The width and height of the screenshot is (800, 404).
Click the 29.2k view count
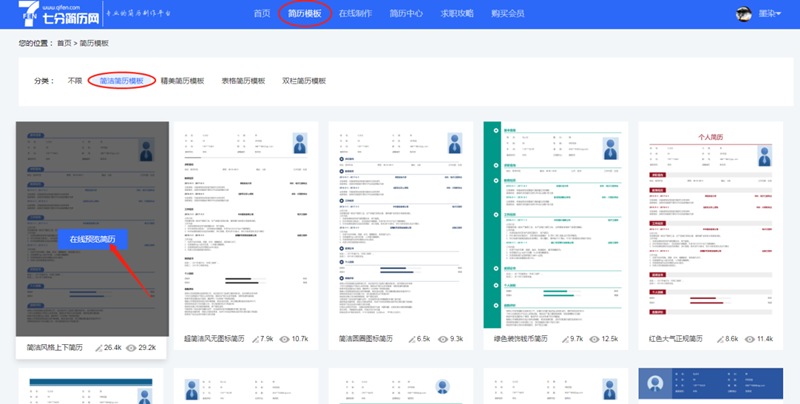[x=147, y=348]
